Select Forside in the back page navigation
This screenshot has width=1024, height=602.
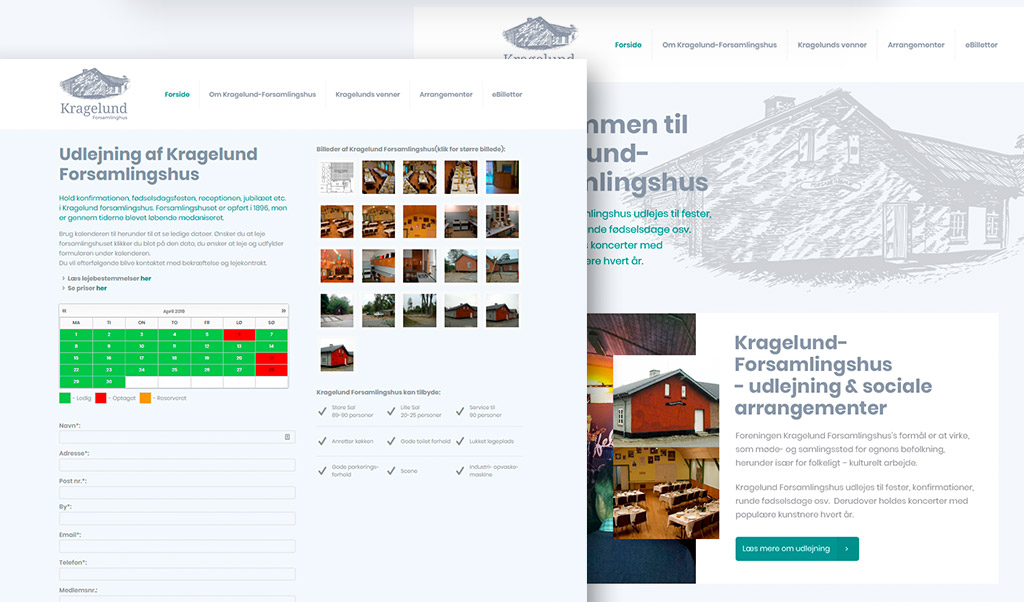click(628, 45)
